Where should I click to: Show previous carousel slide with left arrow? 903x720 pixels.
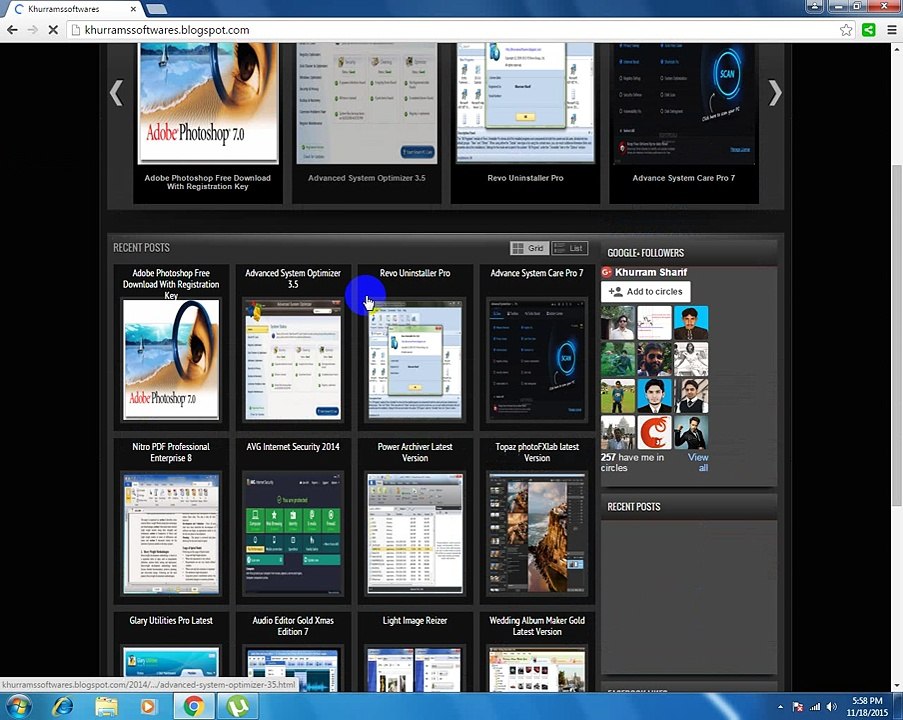pos(116,93)
